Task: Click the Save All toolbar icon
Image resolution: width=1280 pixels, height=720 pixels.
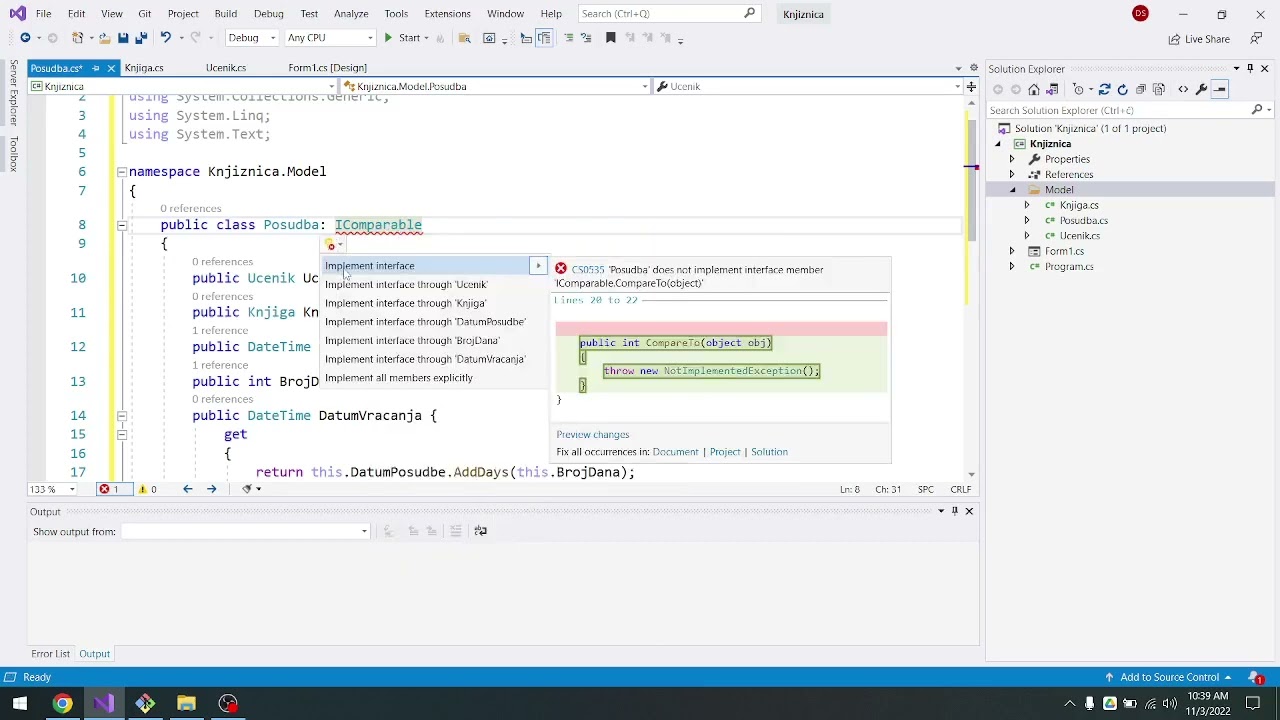Action: pyautogui.click(x=141, y=38)
